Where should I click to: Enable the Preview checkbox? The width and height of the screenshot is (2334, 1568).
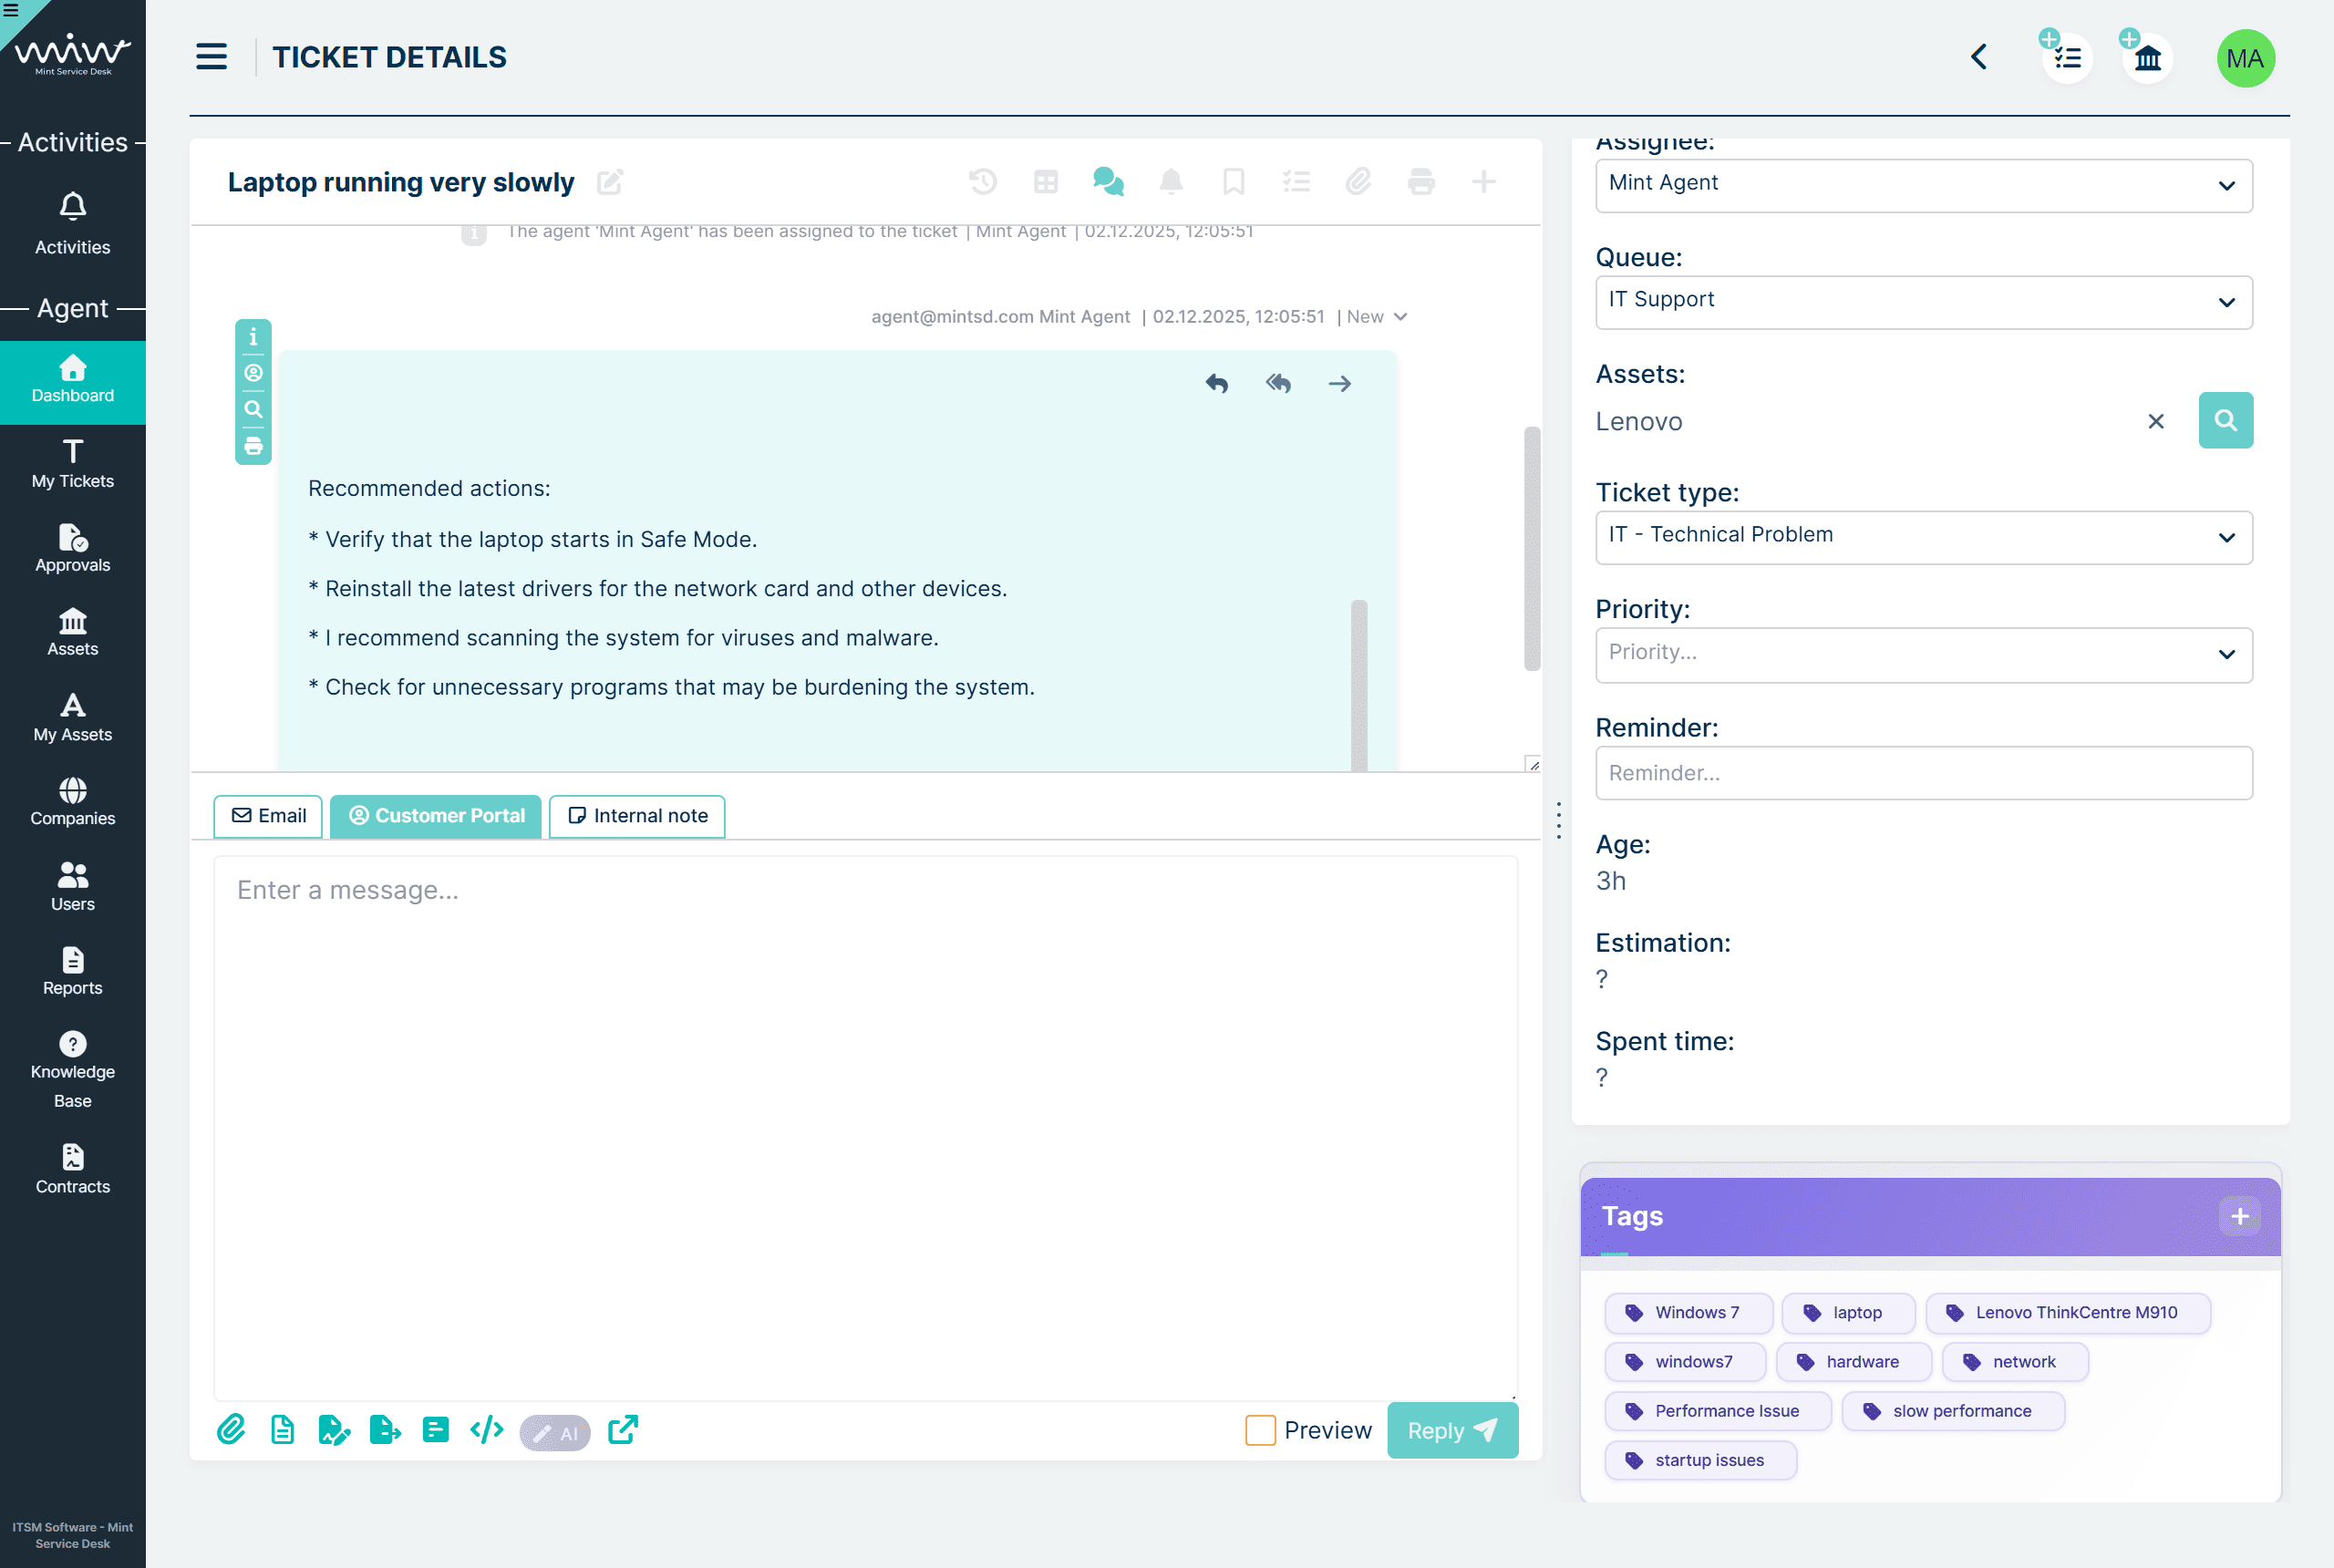[x=1260, y=1430]
